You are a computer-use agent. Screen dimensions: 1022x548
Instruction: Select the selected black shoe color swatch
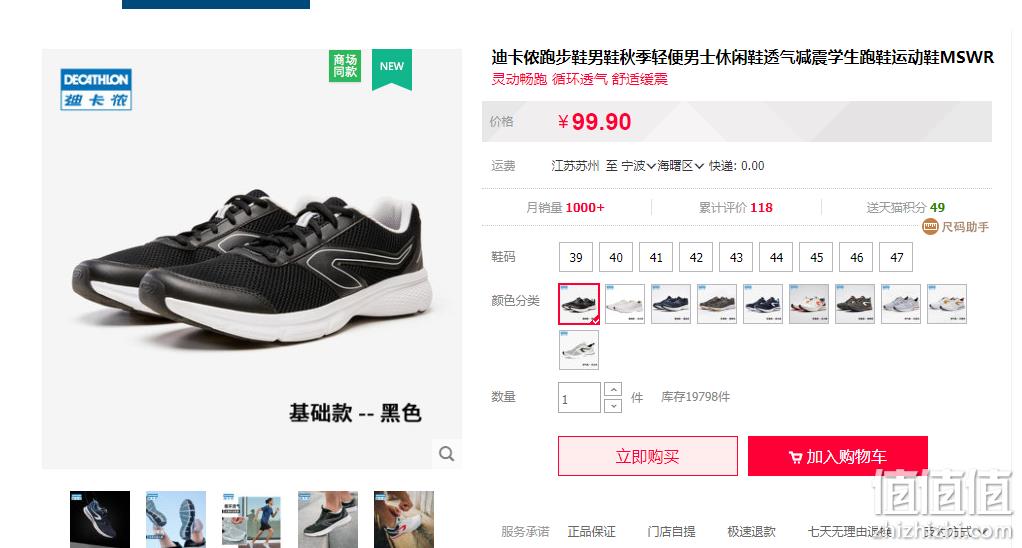[579, 304]
